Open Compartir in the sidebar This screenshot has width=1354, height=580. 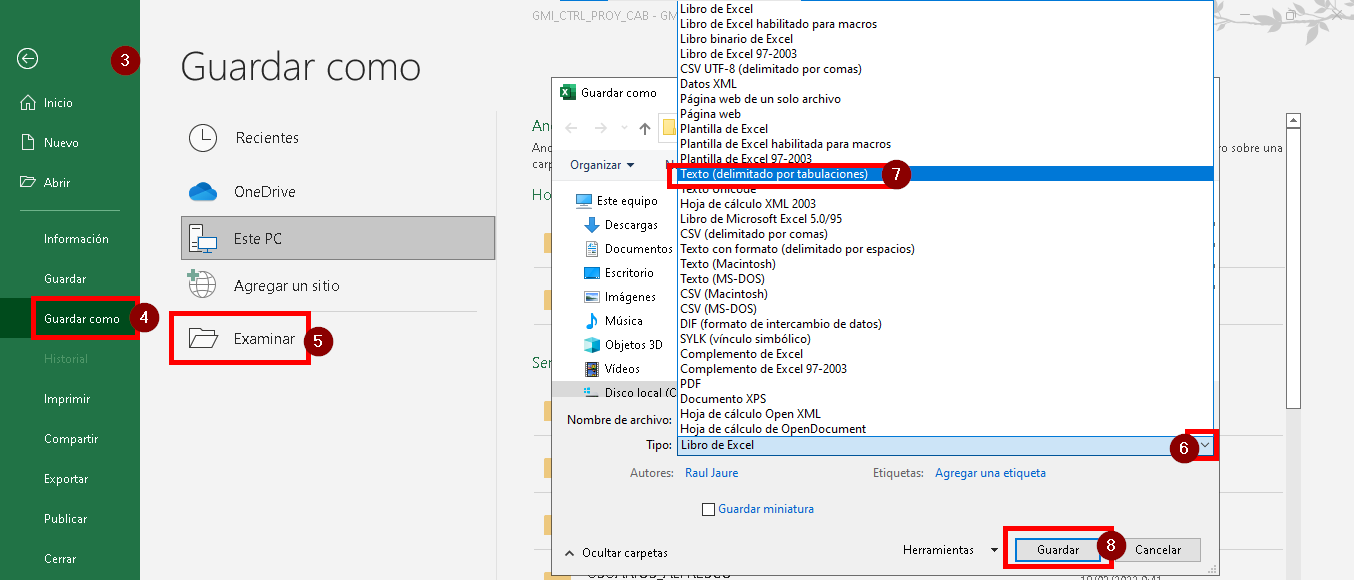tap(71, 439)
